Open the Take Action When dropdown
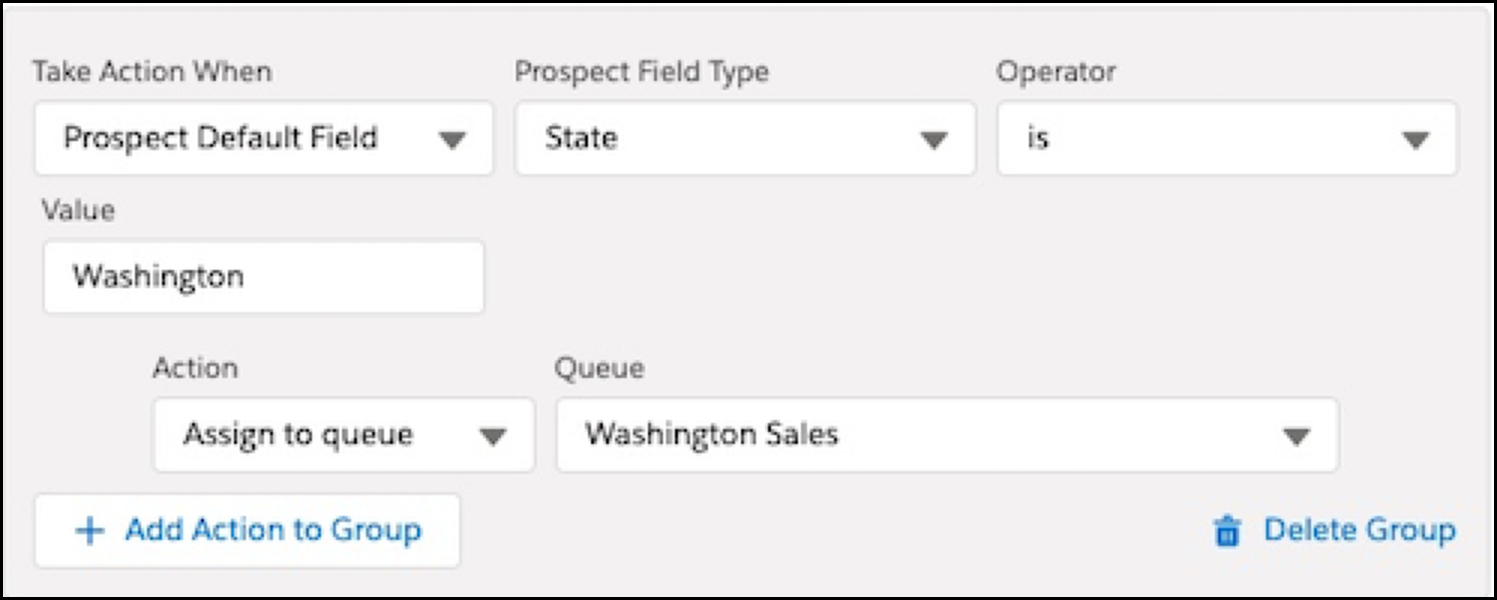The height and width of the screenshot is (600, 1497). tap(263, 138)
